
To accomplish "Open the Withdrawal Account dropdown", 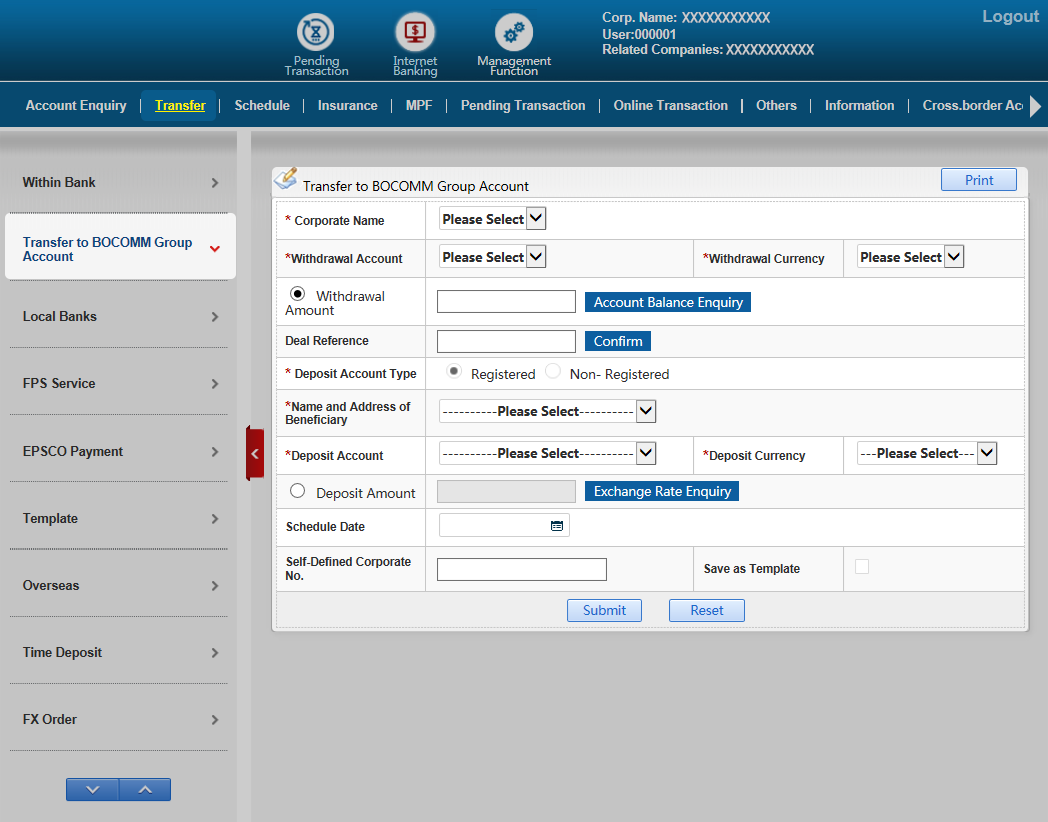I will coord(493,257).
